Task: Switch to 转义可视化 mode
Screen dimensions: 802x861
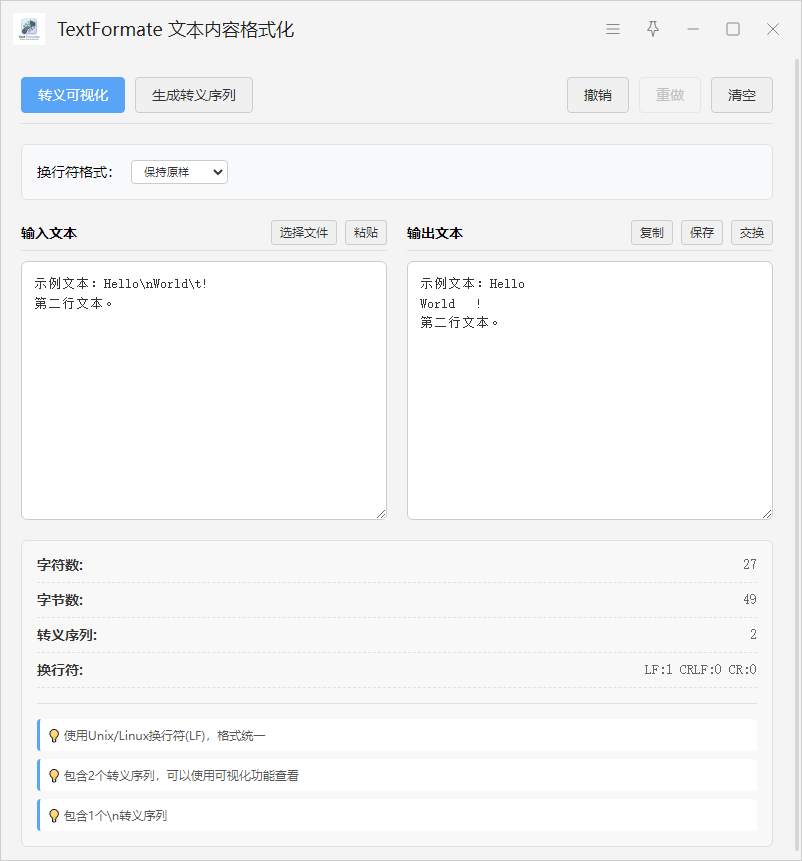Action: click(73, 95)
